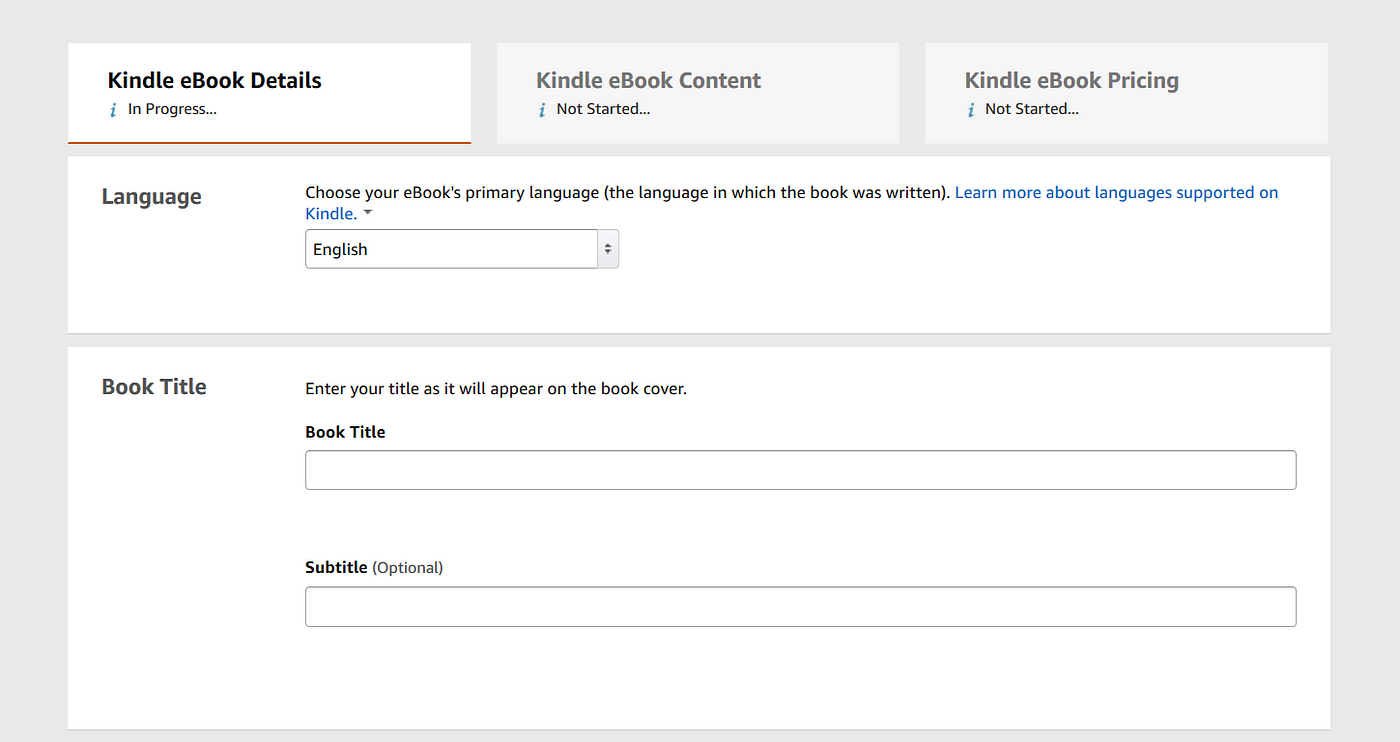Click the Subtitle (Optional) field label
Screen dimensions: 1400x742
pos(374,568)
